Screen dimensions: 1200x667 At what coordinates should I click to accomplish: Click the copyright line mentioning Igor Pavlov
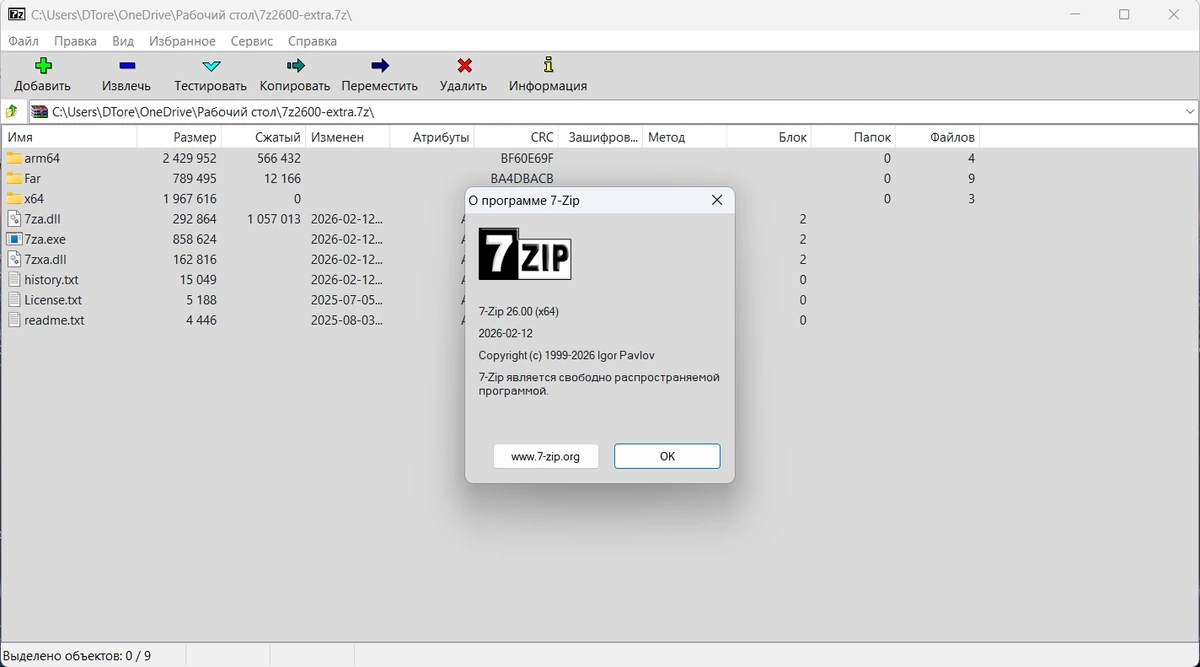566,355
